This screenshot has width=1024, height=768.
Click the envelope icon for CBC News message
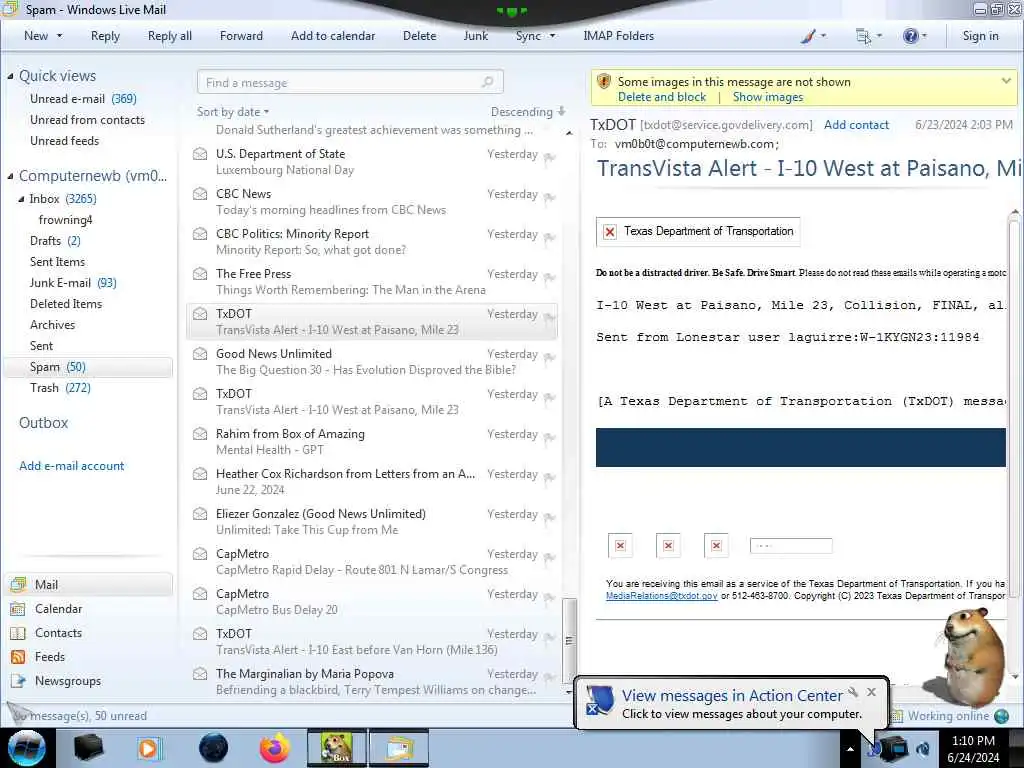200,194
